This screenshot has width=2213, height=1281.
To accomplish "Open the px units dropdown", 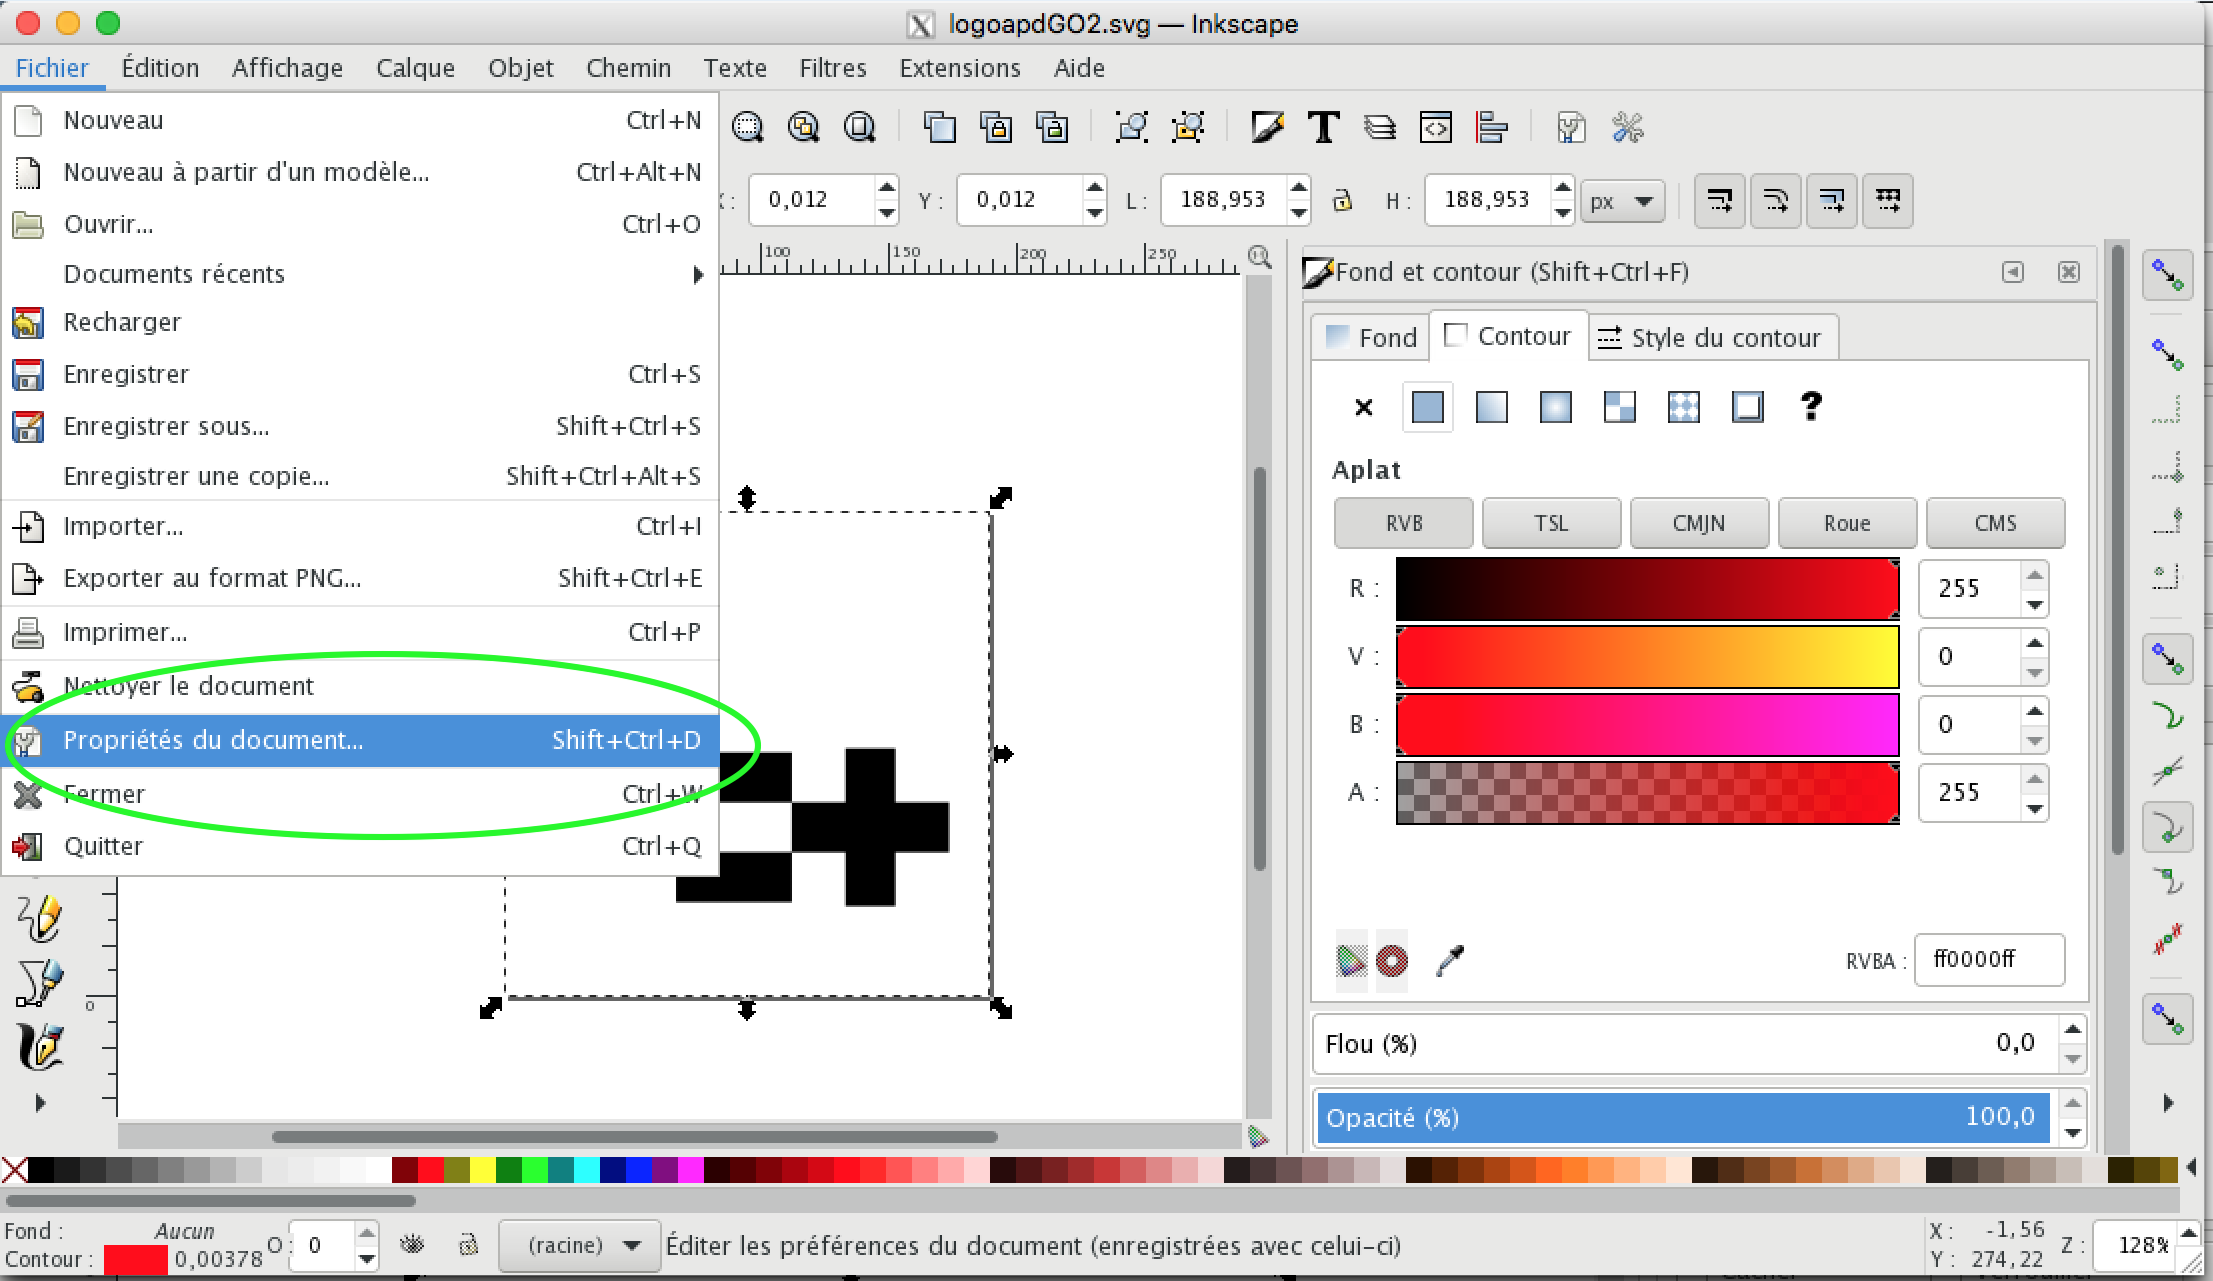I will 1622,201.
